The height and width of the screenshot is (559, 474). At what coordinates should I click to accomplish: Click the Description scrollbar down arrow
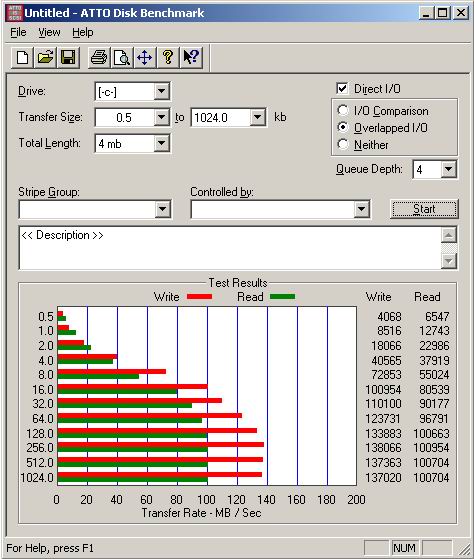click(449, 261)
